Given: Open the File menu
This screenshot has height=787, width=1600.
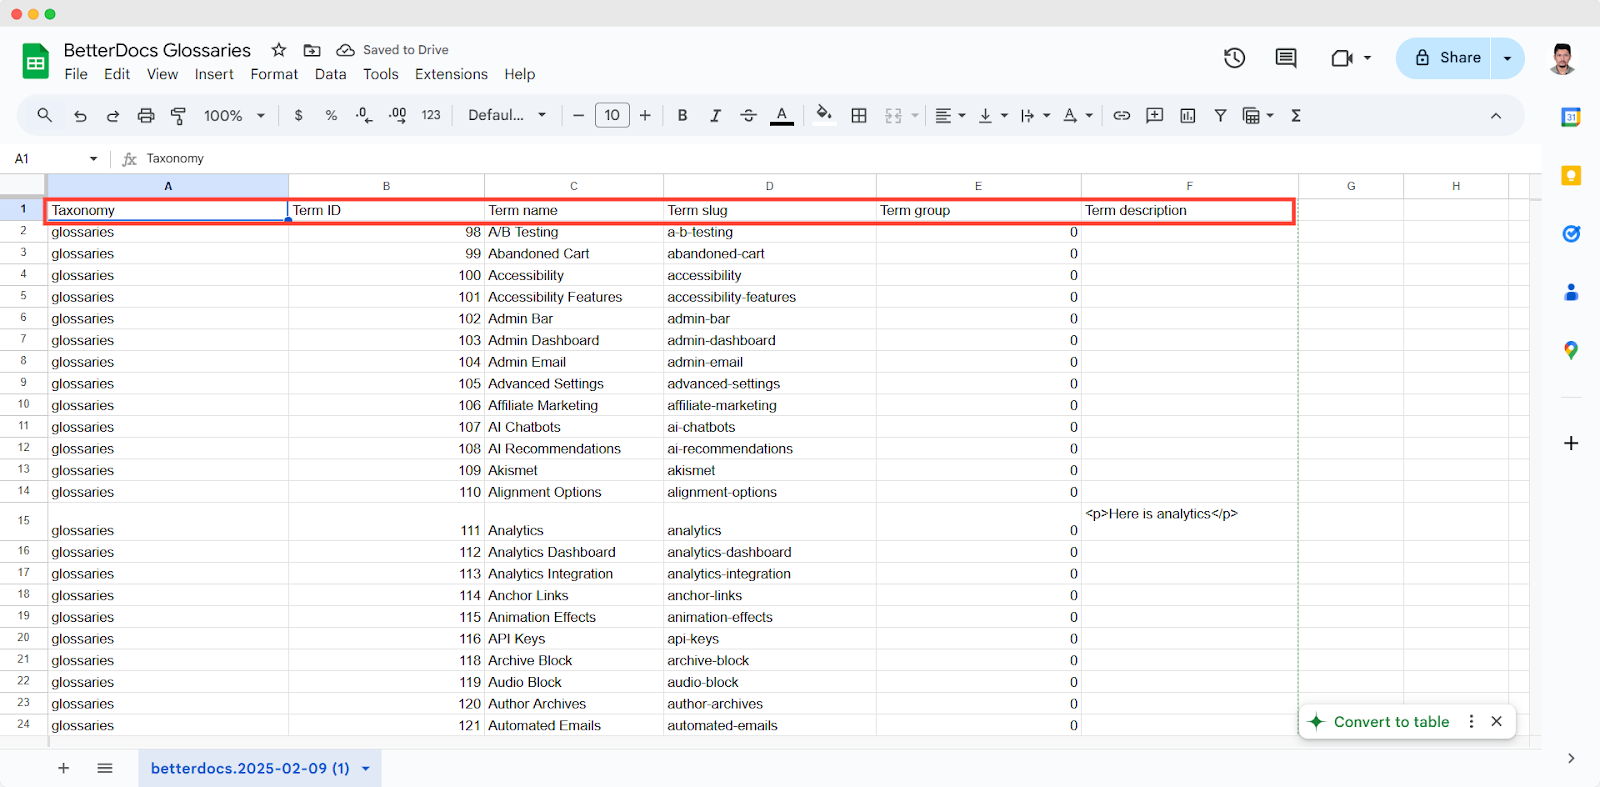Looking at the screenshot, I should click(x=76, y=74).
